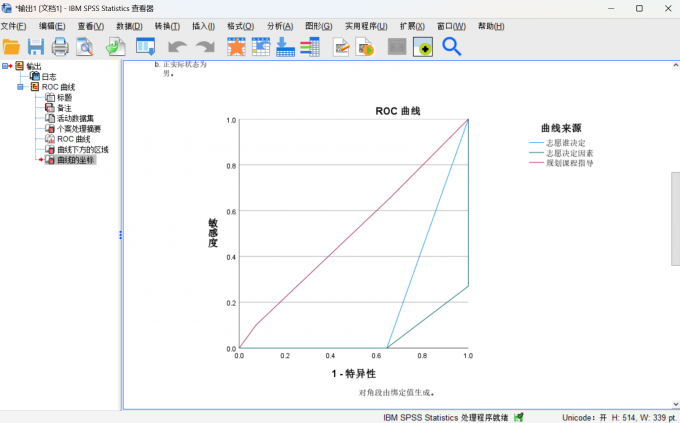Click the H: 514, W: 339 pt status
This screenshot has width=680, height=423.
644,417
